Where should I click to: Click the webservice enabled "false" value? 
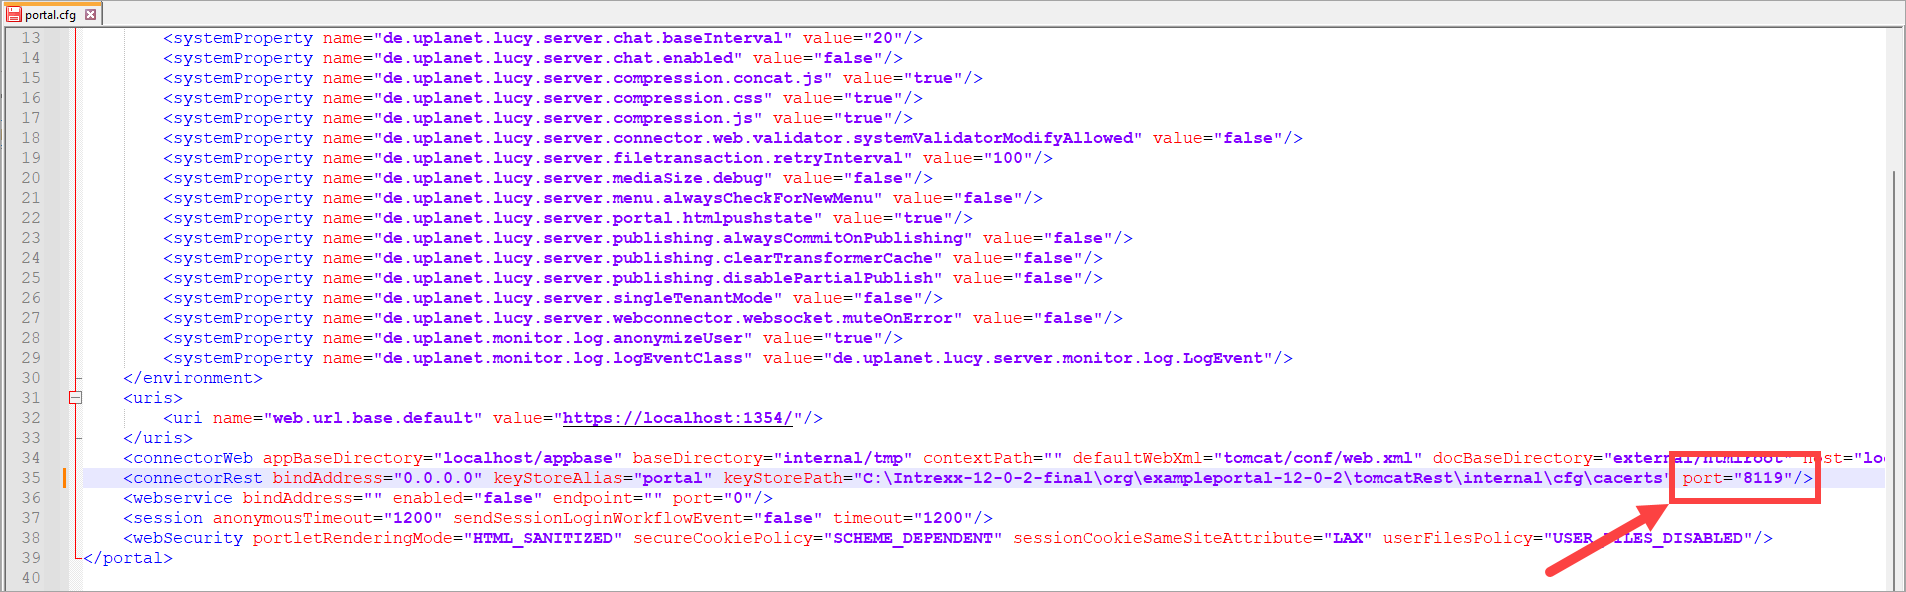coord(507,498)
